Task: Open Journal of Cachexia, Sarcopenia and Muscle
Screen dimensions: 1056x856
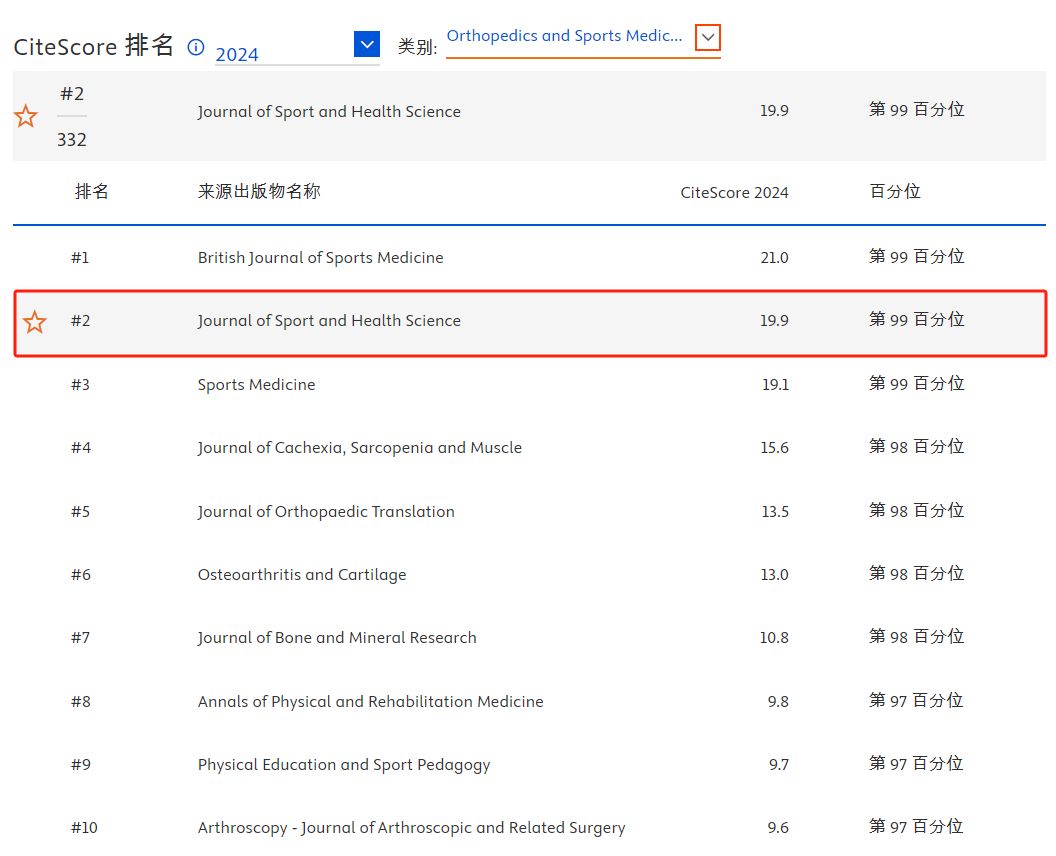Action: point(359,448)
